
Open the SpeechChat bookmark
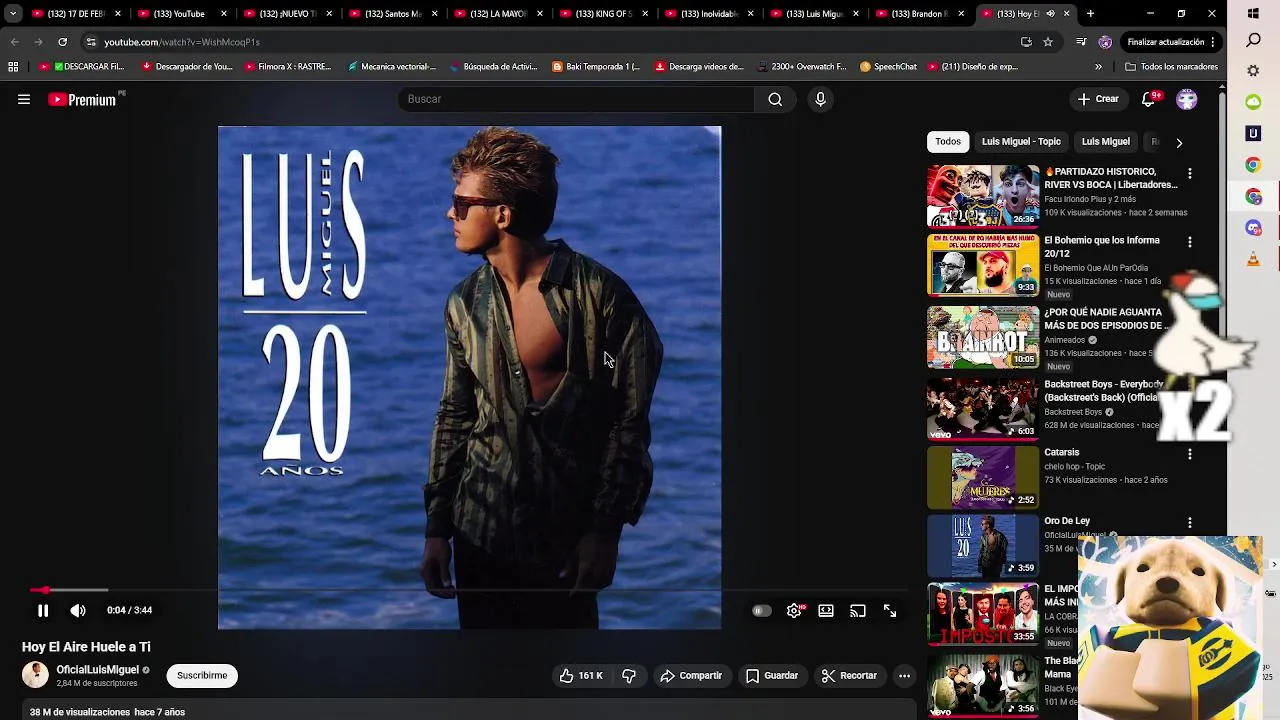click(x=888, y=67)
